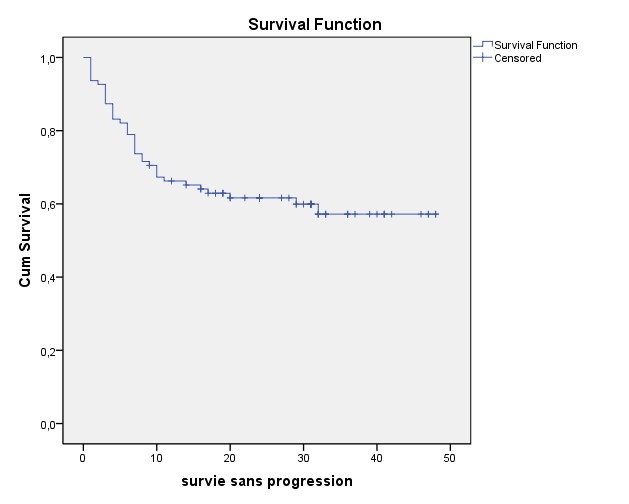Click the Censored legend label
Screen dimensions: 629x504
point(512,58)
